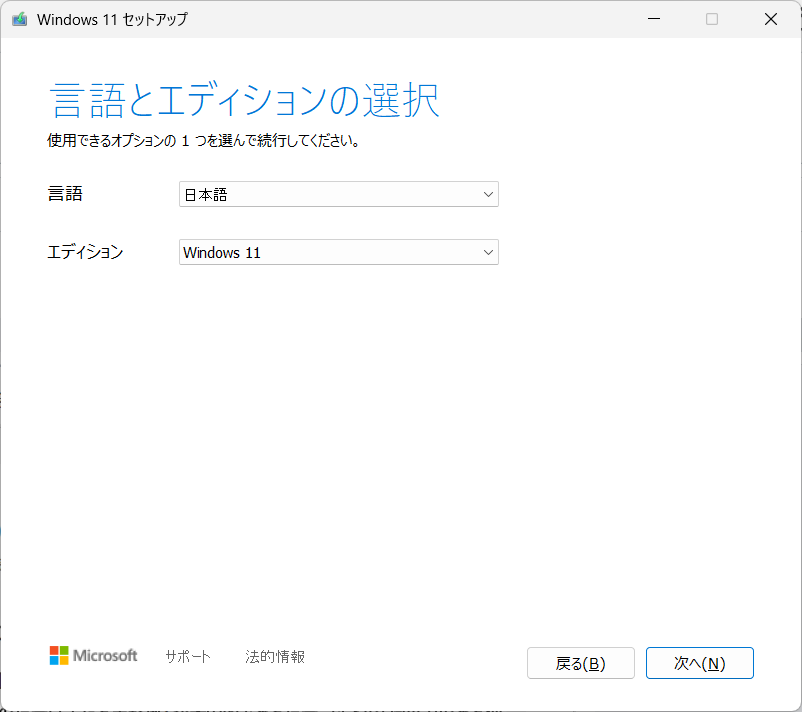
Task: Click the エディション field label
Action: [x=85, y=252]
